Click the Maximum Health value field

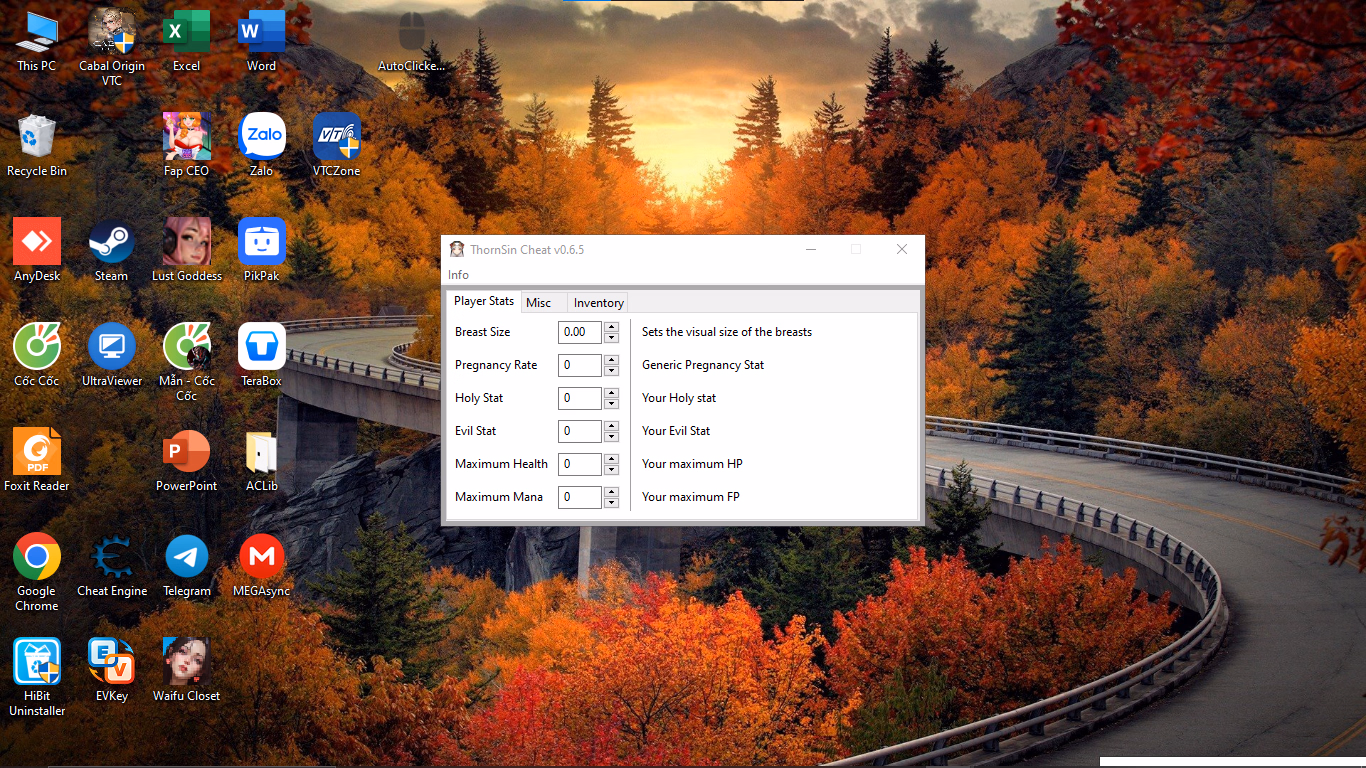[579, 464]
